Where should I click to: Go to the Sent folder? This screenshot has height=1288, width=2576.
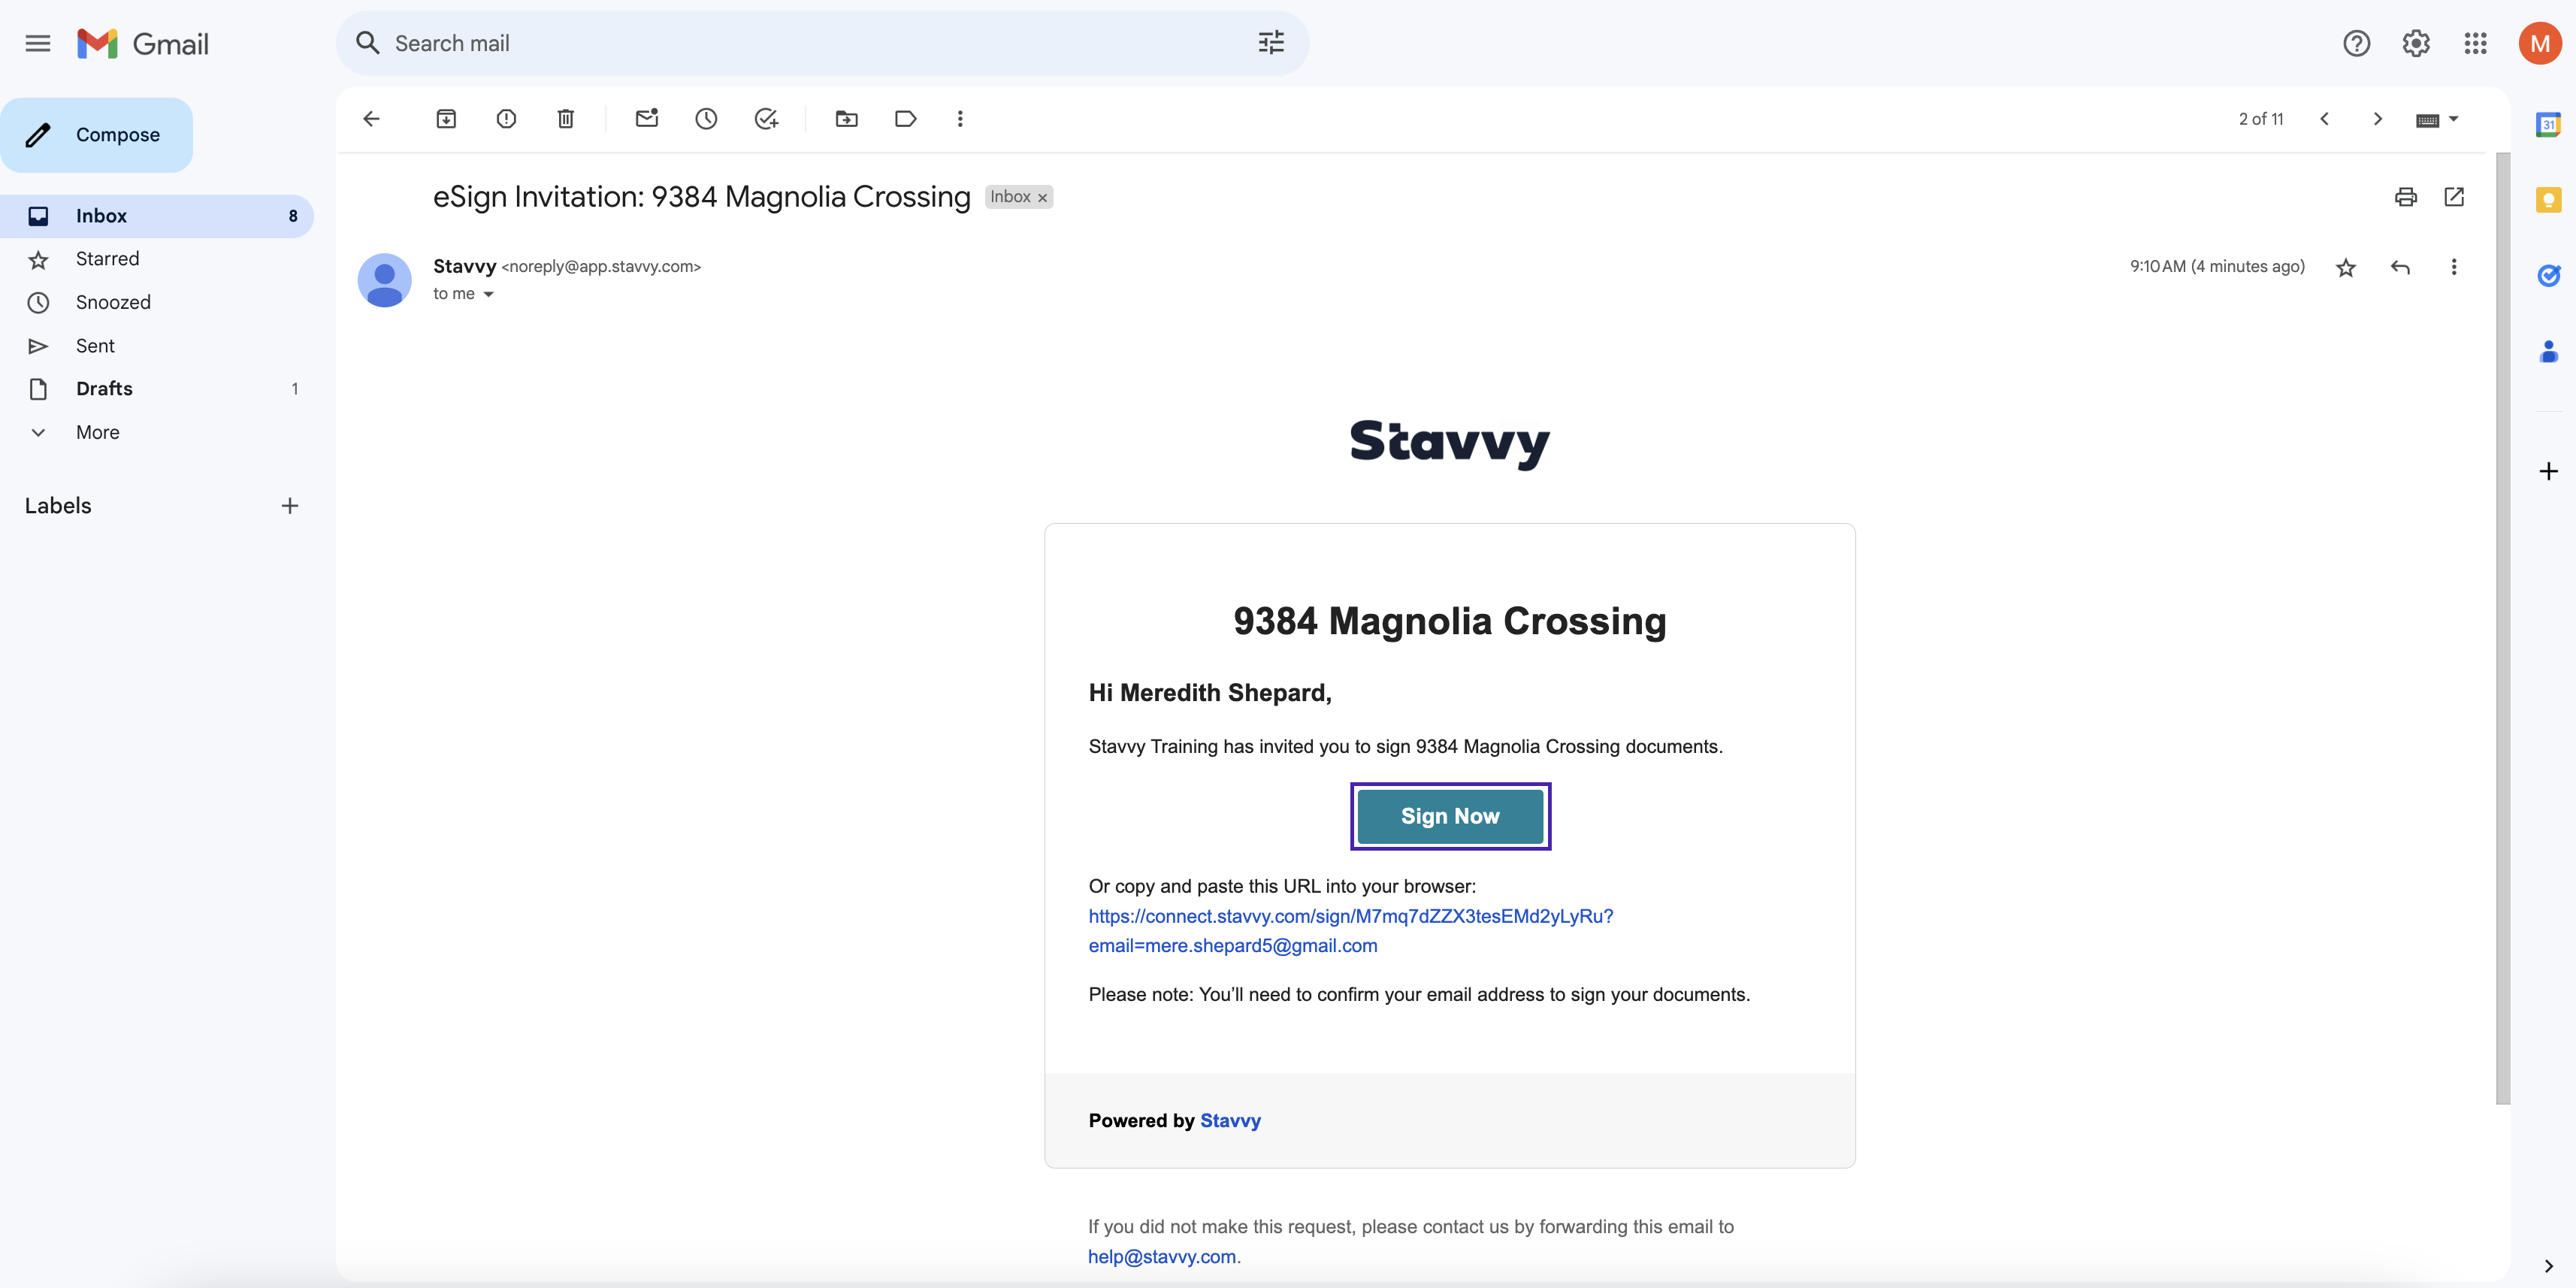point(95,346)
